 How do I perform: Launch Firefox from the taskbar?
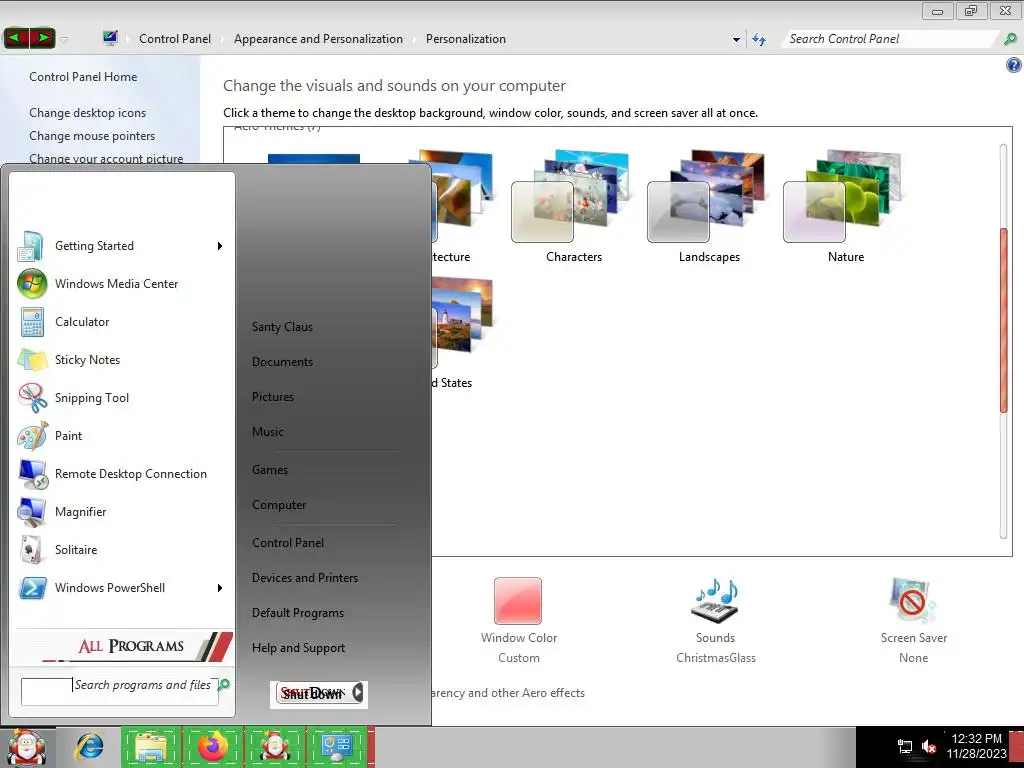[x=213, y=748]
